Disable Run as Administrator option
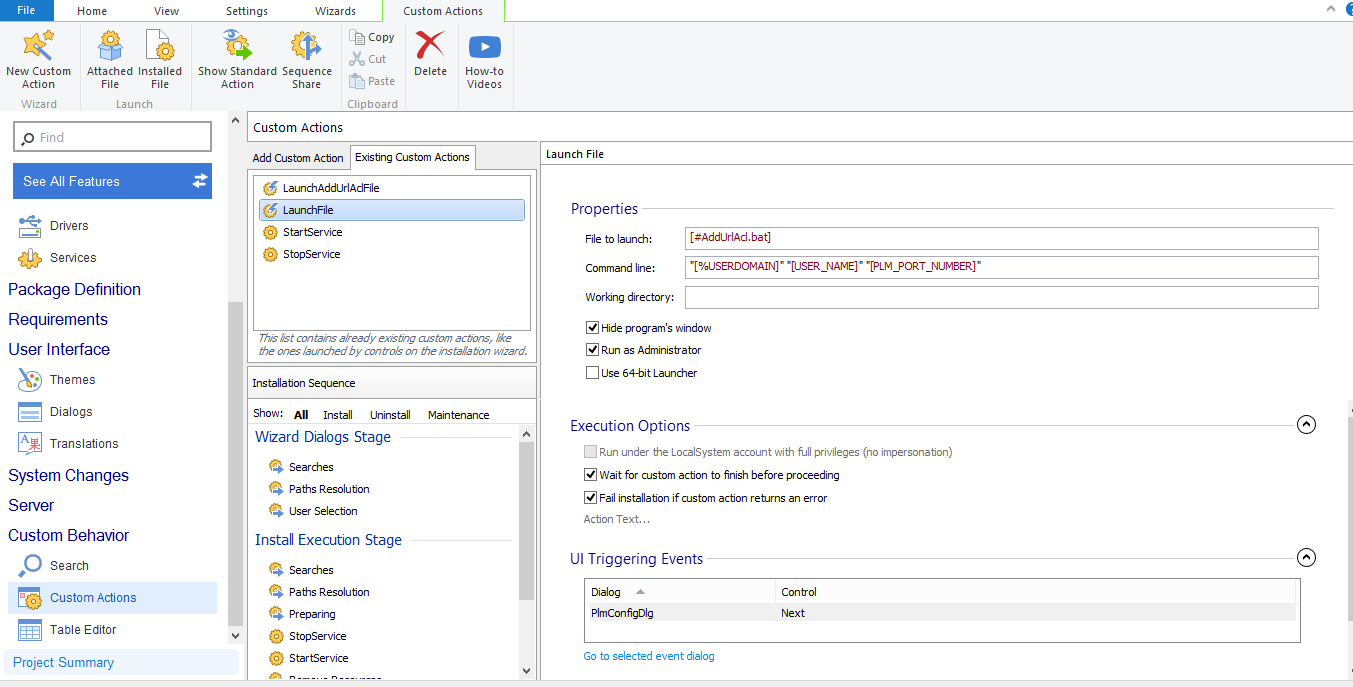The height and width of the screenshot is (687, 1353). click(593, 350)
